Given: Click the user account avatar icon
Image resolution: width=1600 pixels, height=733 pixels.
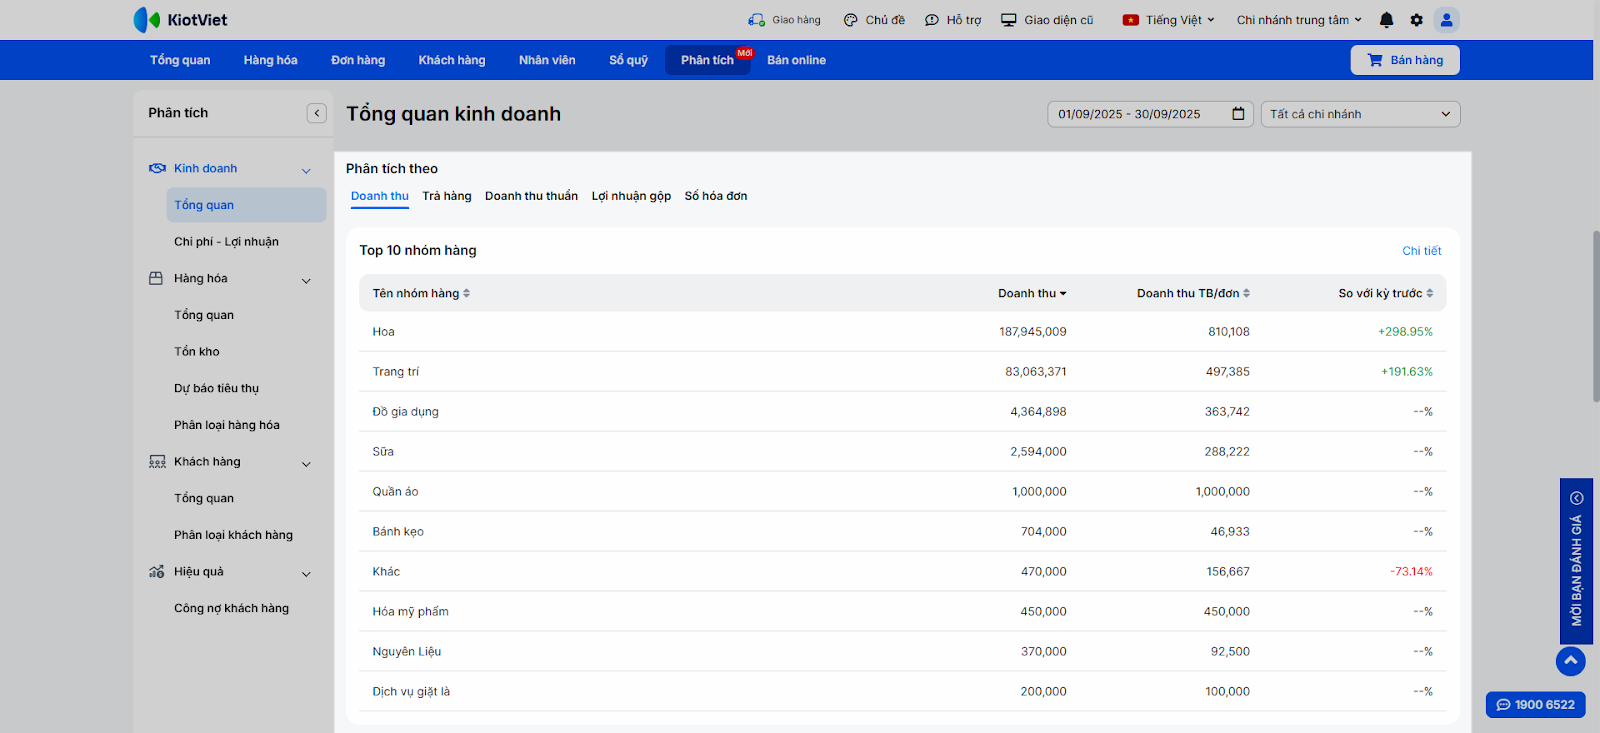Looking at the screenshot, I should click(x=1446, y=20).
